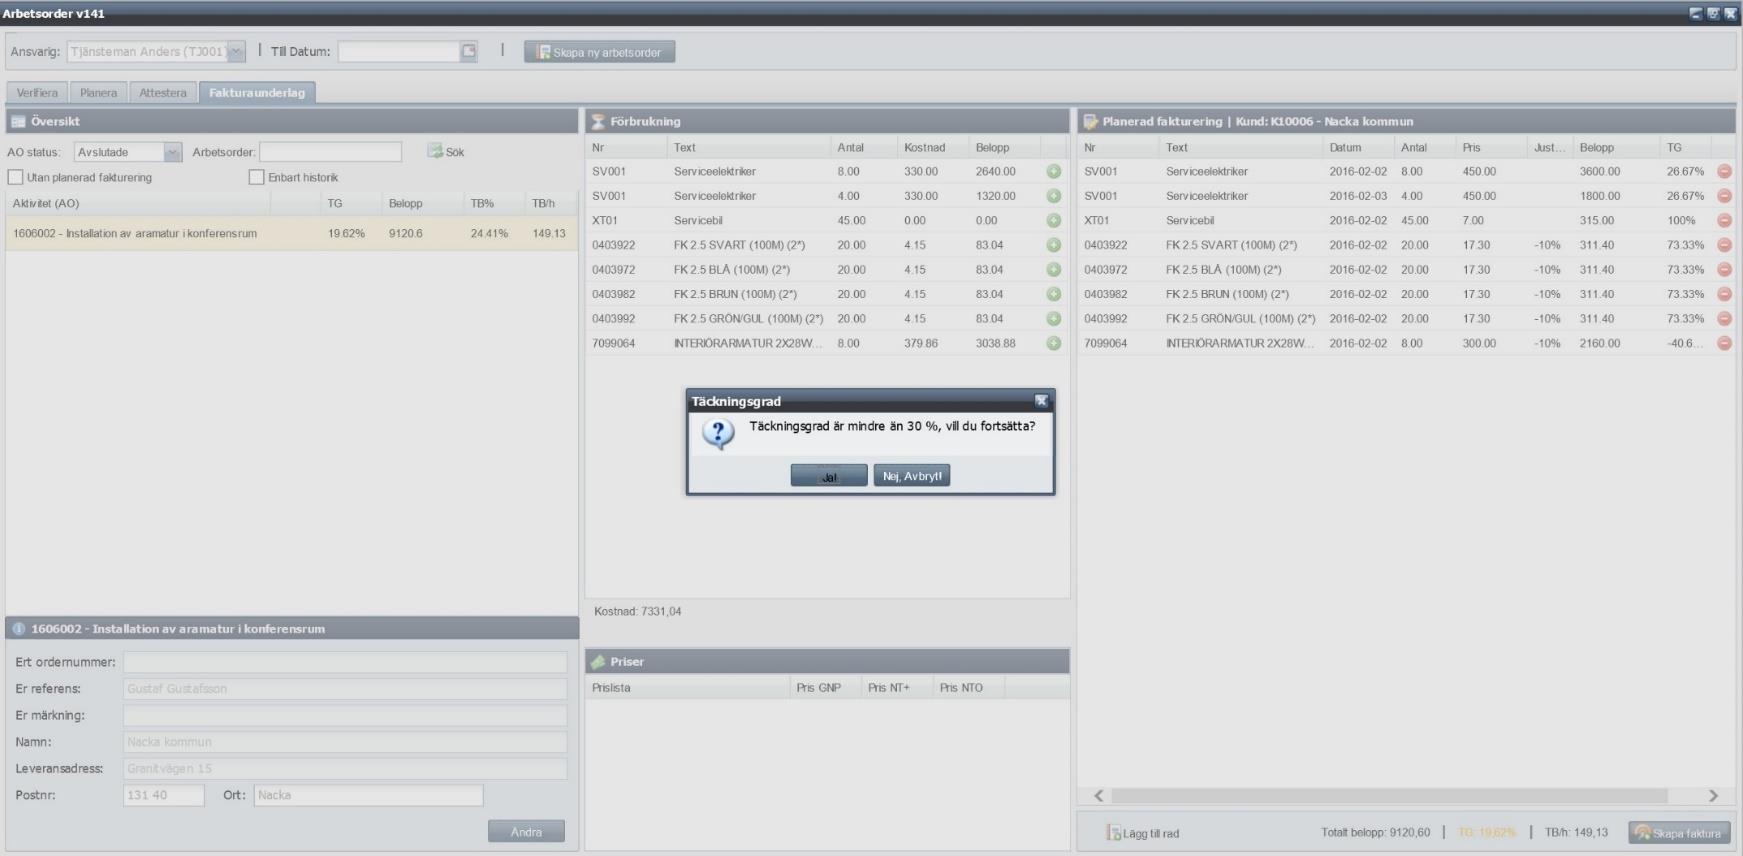Confirm with Ja! in Täckningsgrad dialog
Image resolution: width=1743 pixels, height=856 pixels.
click(x=829, y=476)
